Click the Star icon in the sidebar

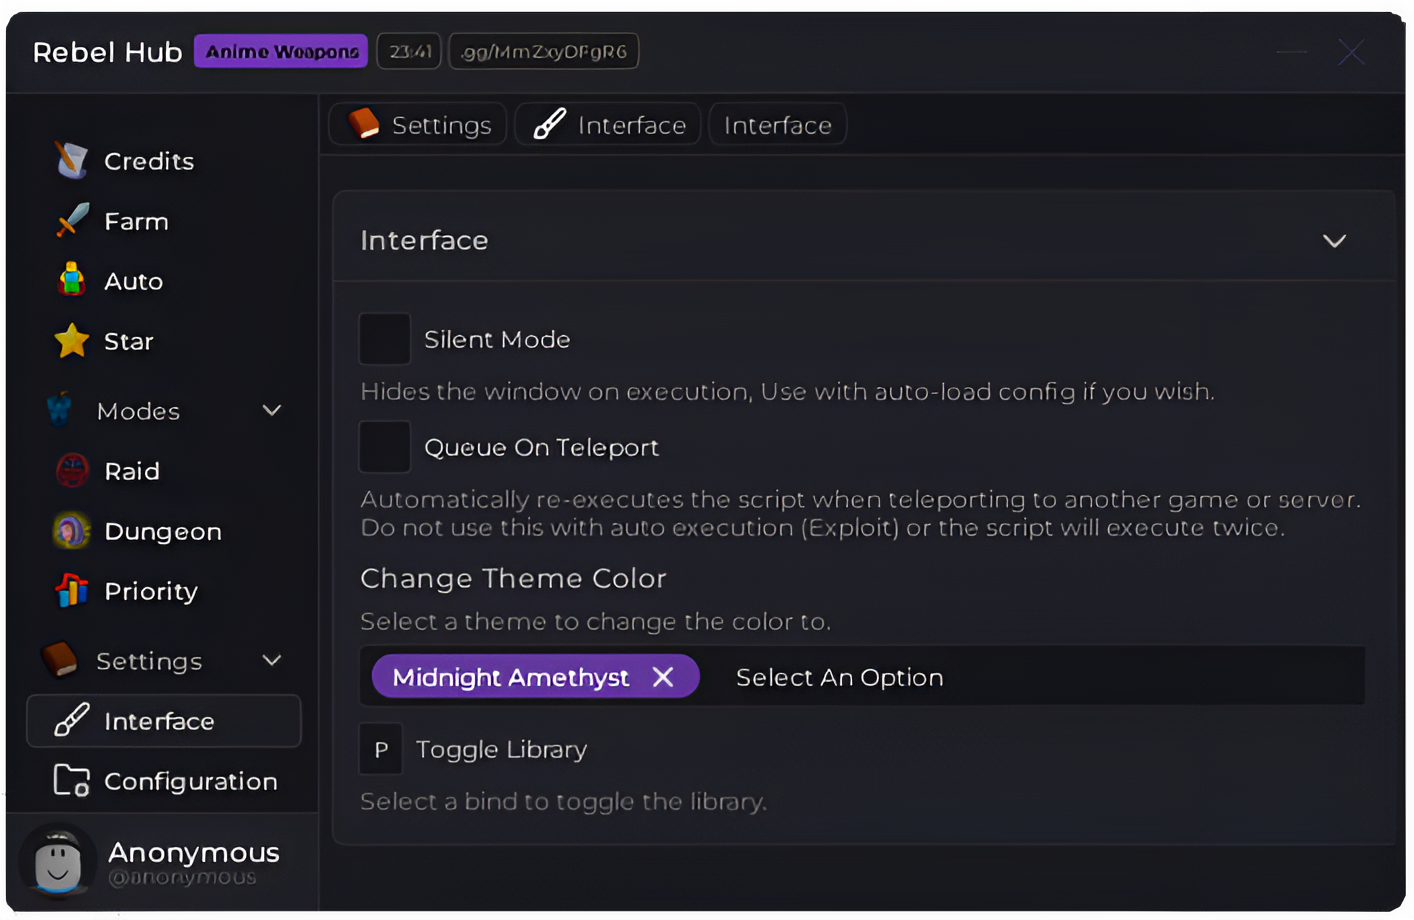click(70, 340)
